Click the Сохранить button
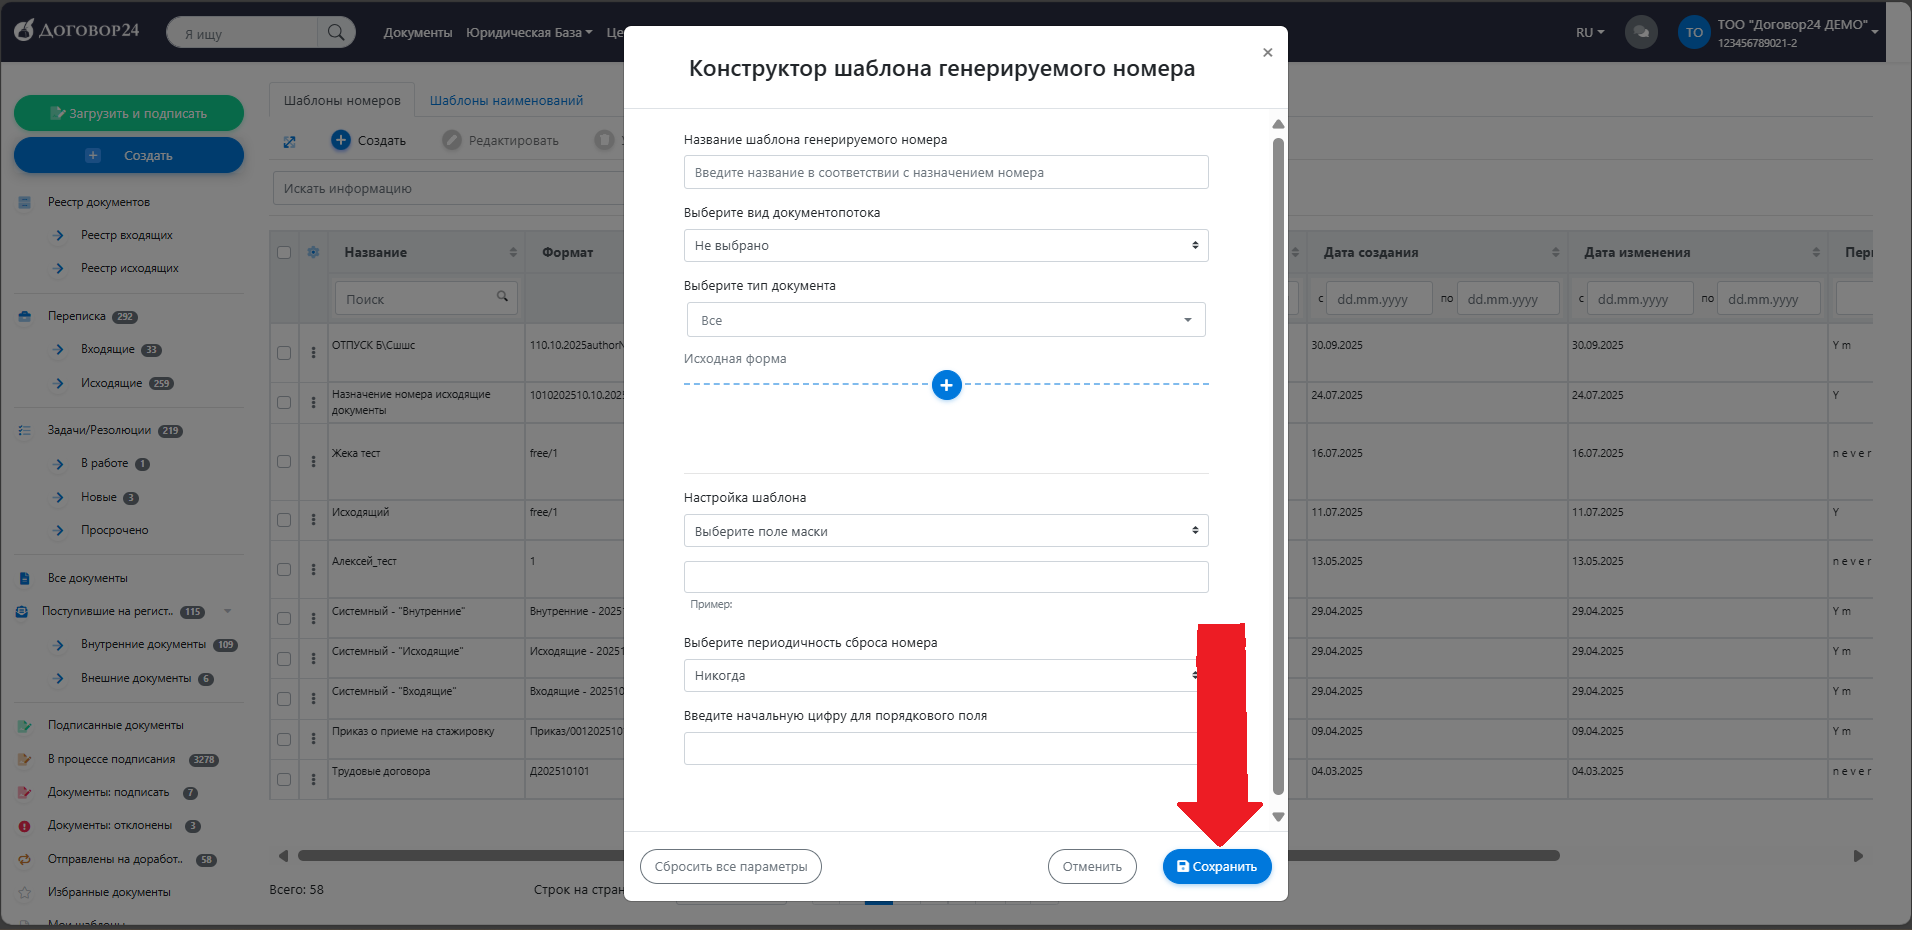The width and height of the screenshot is (1912, 930). (x=1216, y=867)
